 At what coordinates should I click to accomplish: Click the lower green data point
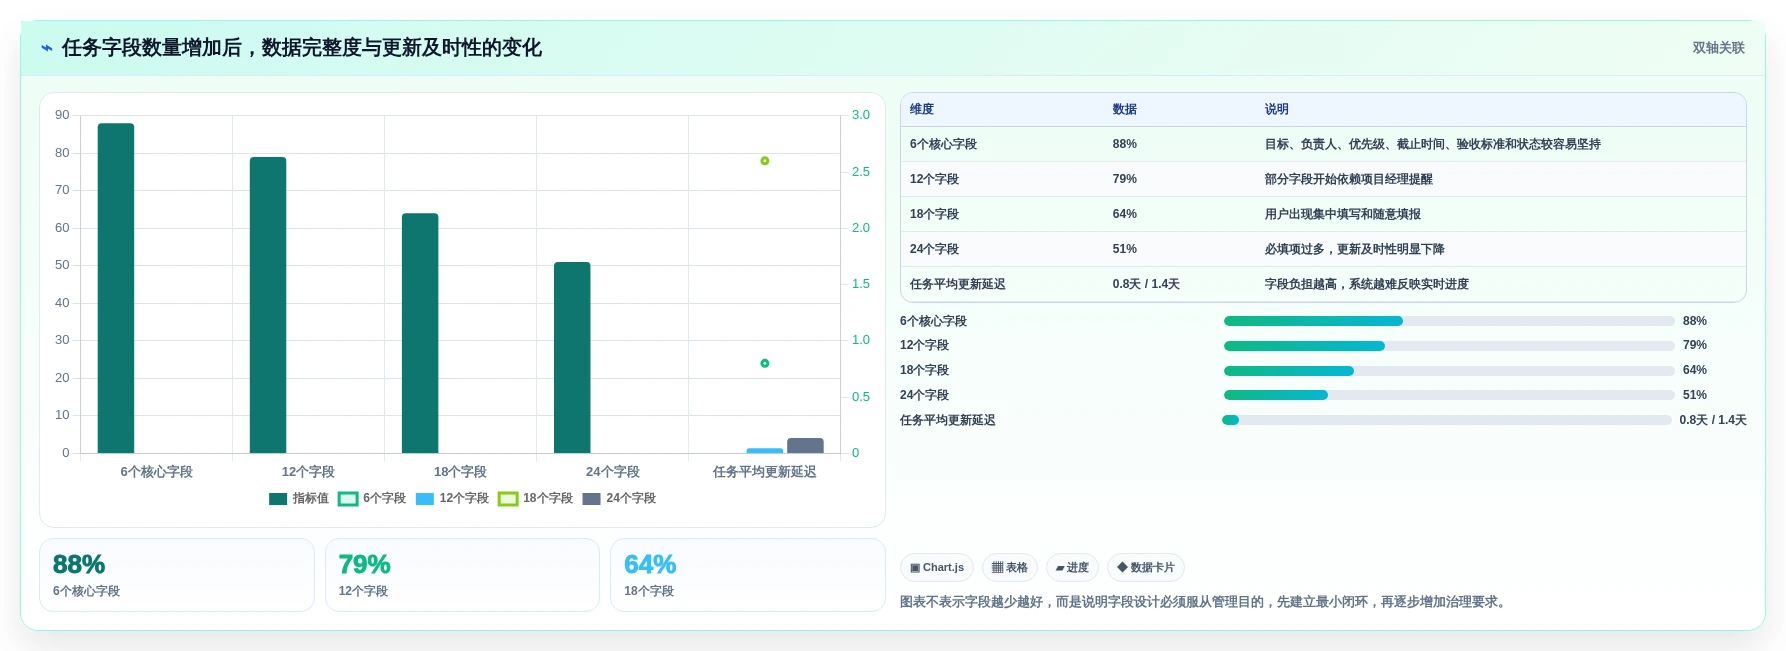(765, 363)
